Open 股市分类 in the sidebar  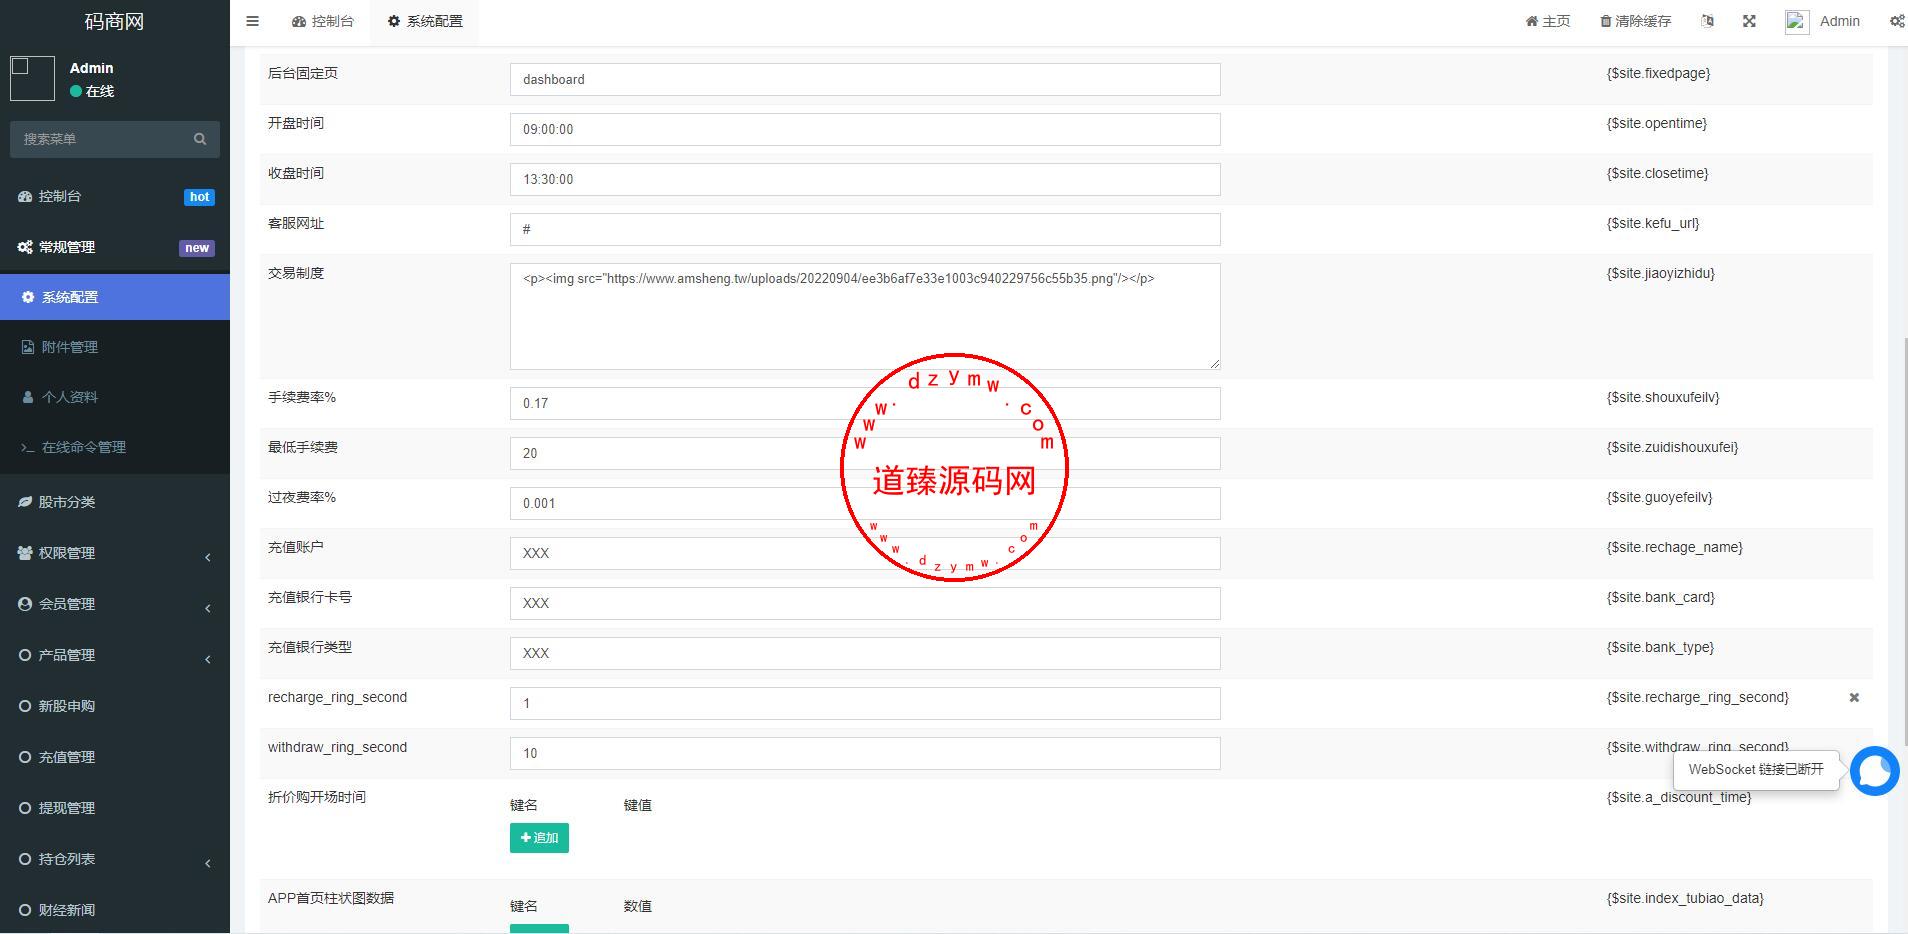(115, 502)
